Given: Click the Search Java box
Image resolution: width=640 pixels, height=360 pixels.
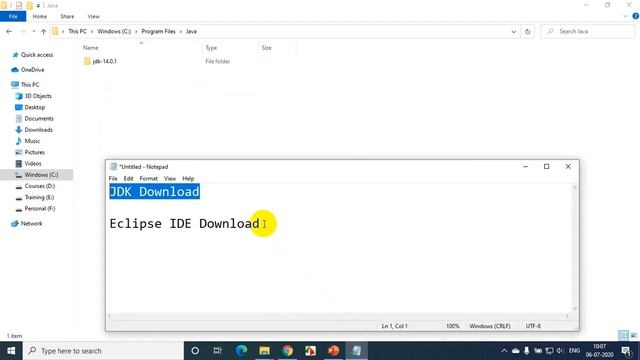Looking at the screenshot, I should click(x=588, y=31).
